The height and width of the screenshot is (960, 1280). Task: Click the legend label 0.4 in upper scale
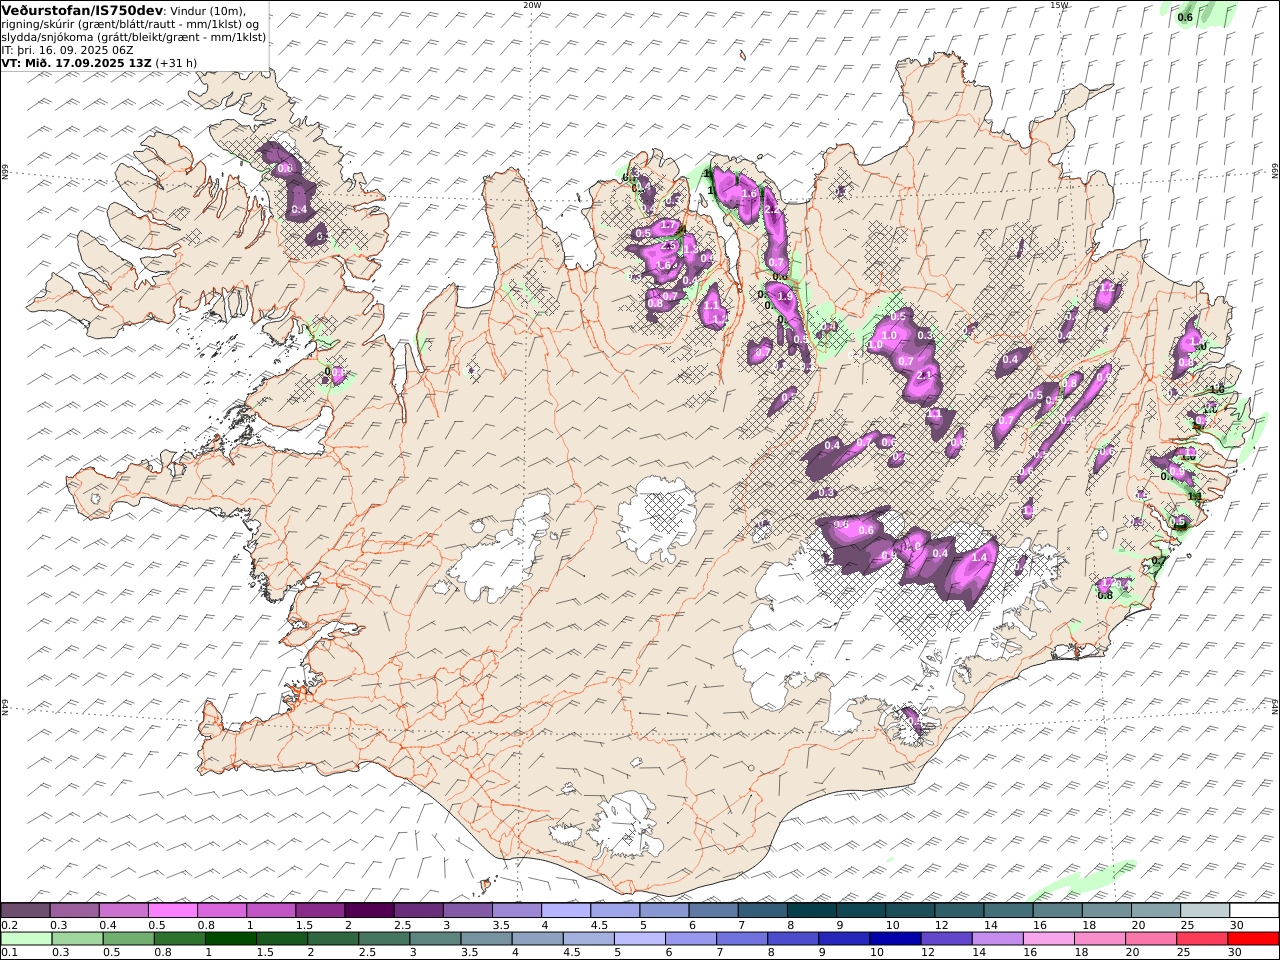pyautogui.click(x=107, y=925)
